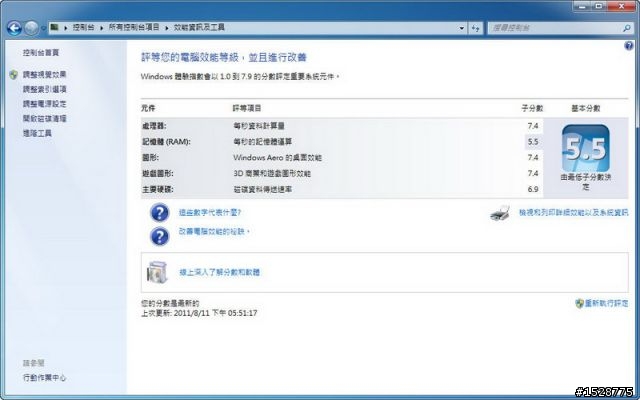640x400 pixels.
Task: Open 行動作業中心 under 請參閱
Action: click(x=44, y=378)
